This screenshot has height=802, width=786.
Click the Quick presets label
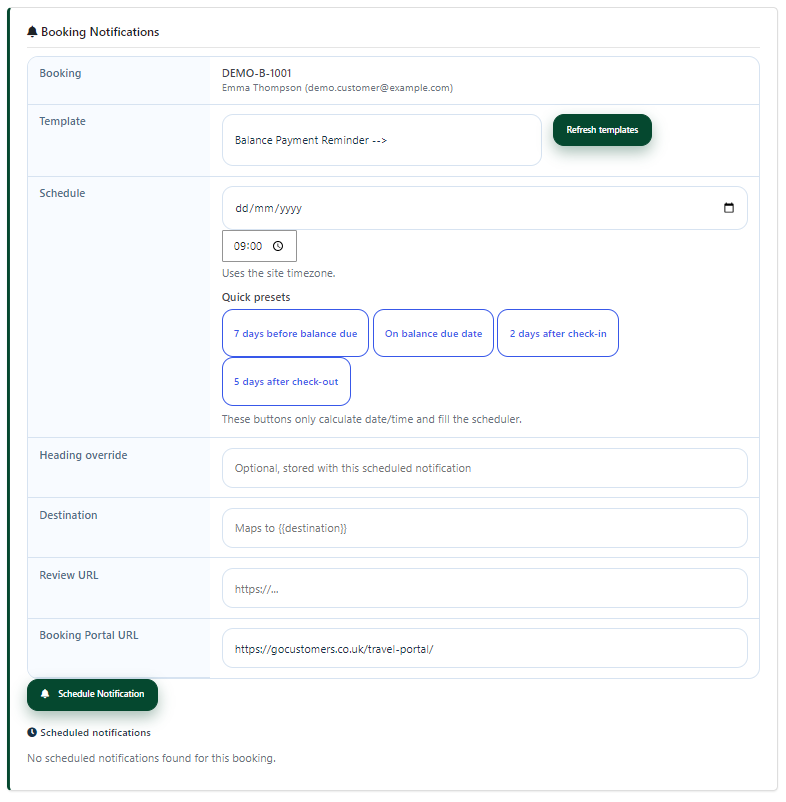tap(256, 297)
